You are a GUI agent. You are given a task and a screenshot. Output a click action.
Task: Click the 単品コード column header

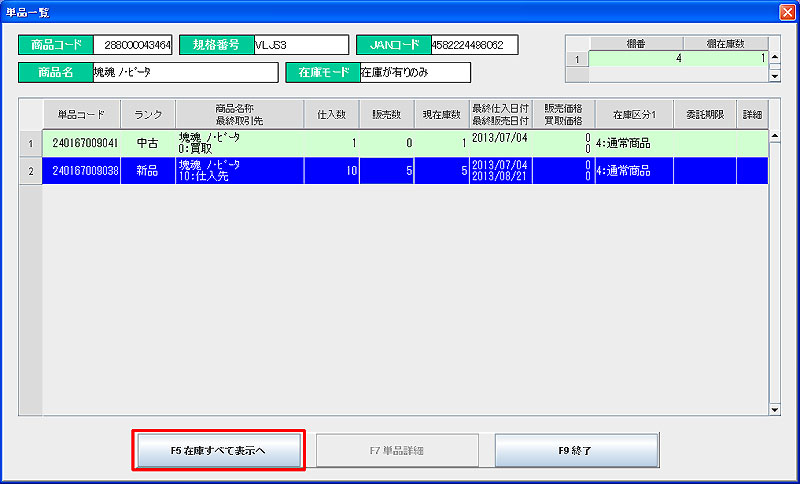[x=81, y=114]
